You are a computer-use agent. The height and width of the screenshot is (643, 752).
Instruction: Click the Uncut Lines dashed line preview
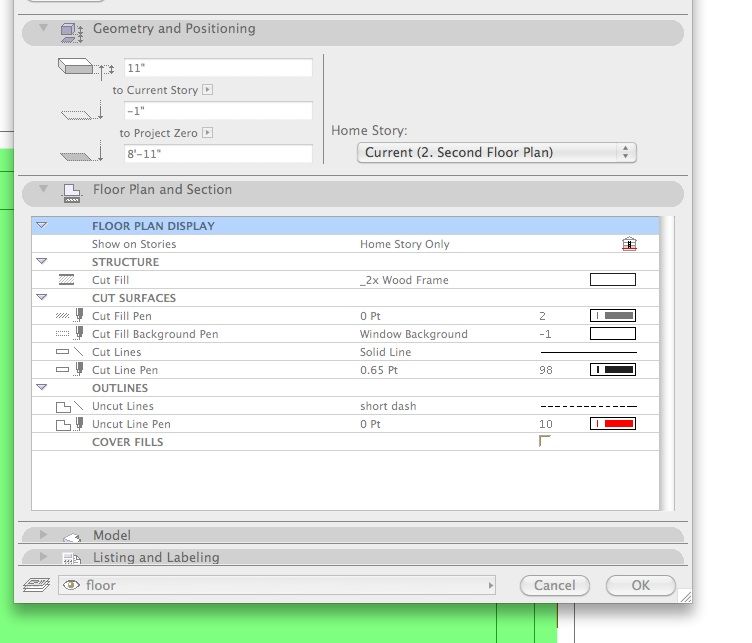589,406
